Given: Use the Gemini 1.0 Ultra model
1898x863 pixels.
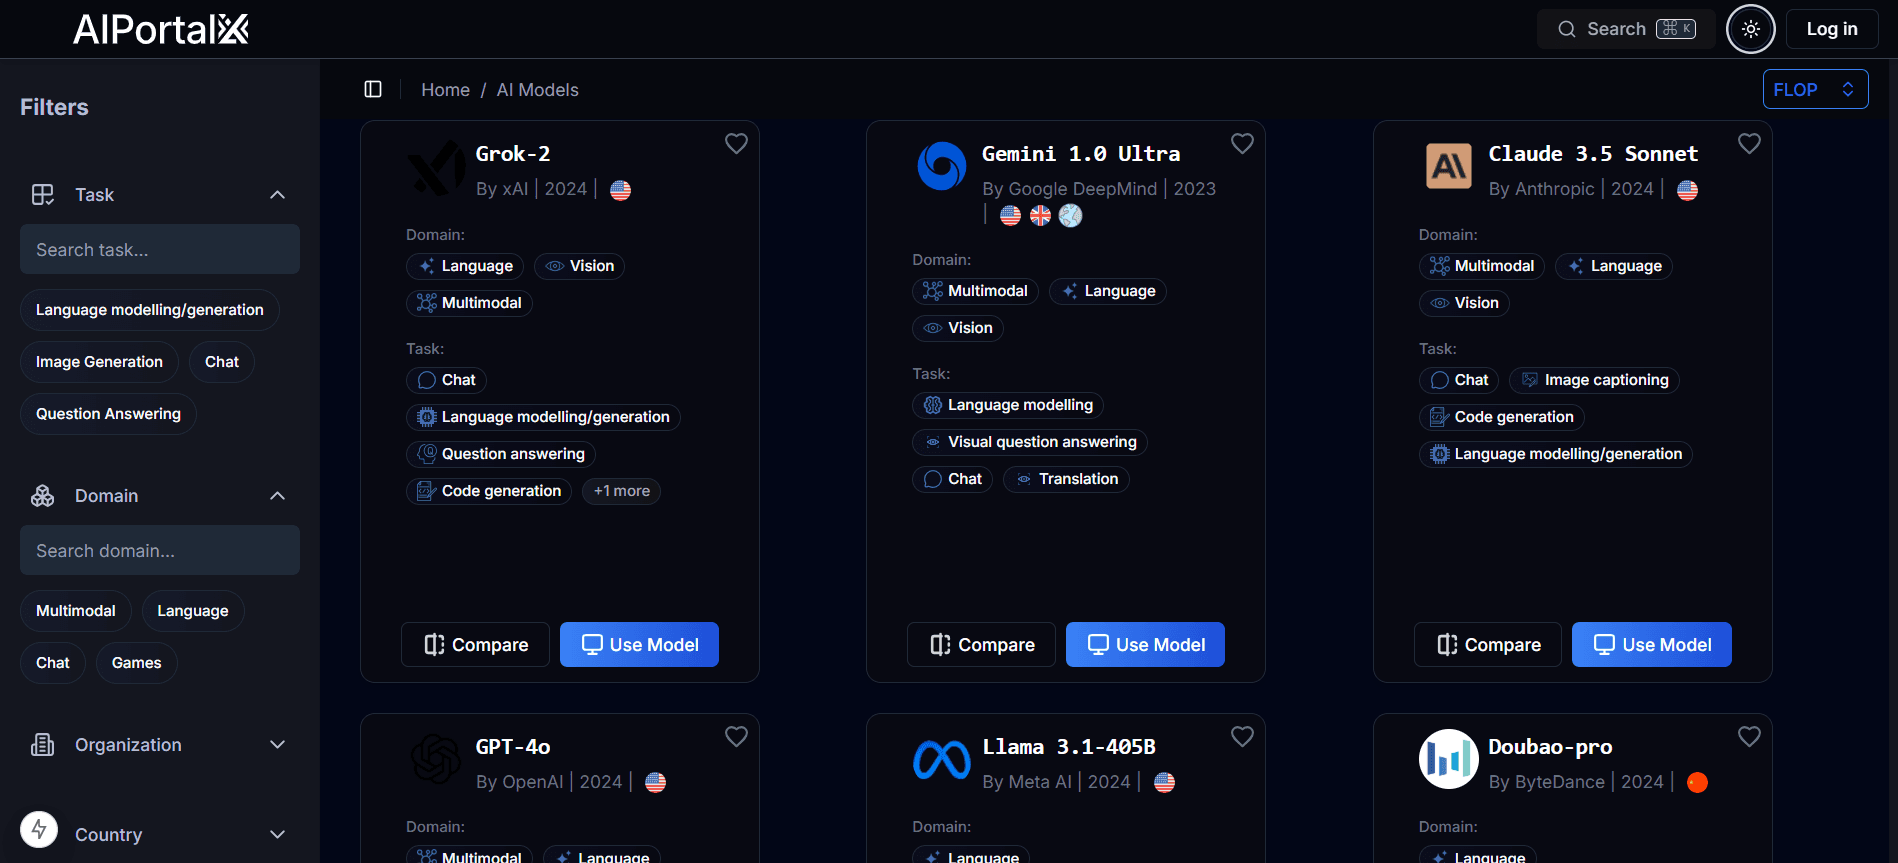Looking at the screenshot, I should coord(1146,645).
